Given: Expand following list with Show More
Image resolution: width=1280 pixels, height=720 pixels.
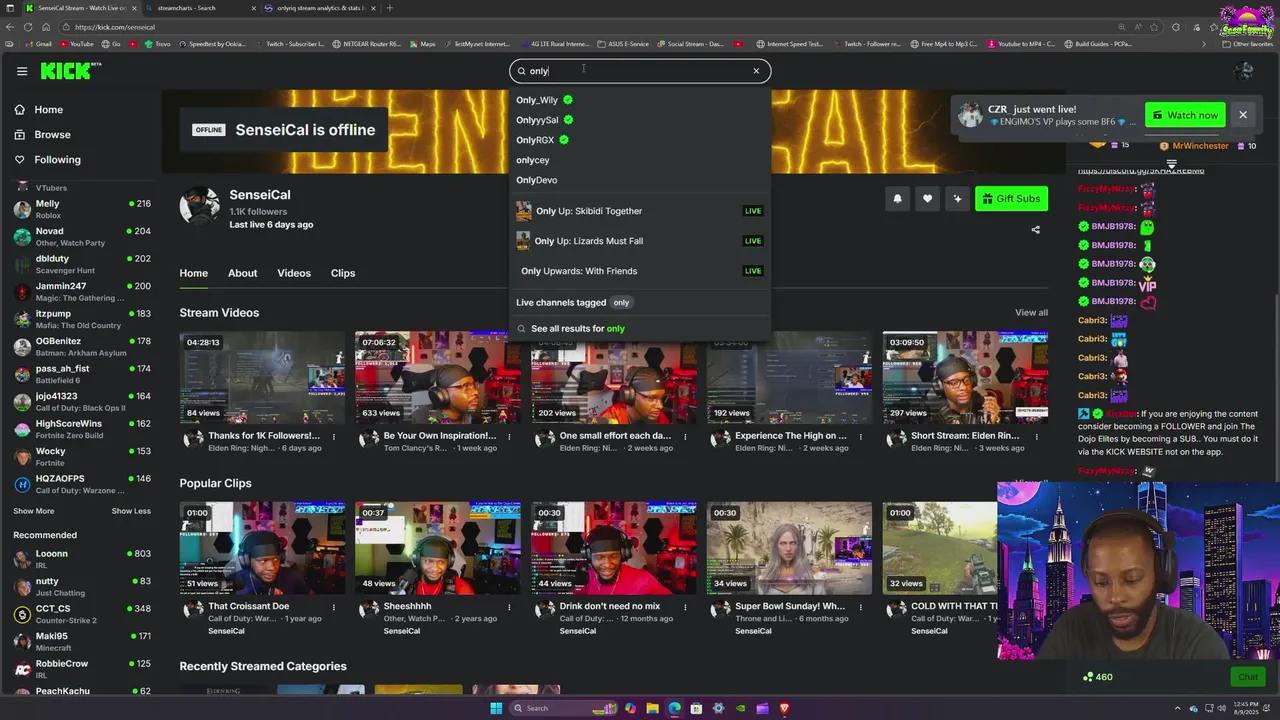Looking at the screenshot, I should [x=33, y=511].
